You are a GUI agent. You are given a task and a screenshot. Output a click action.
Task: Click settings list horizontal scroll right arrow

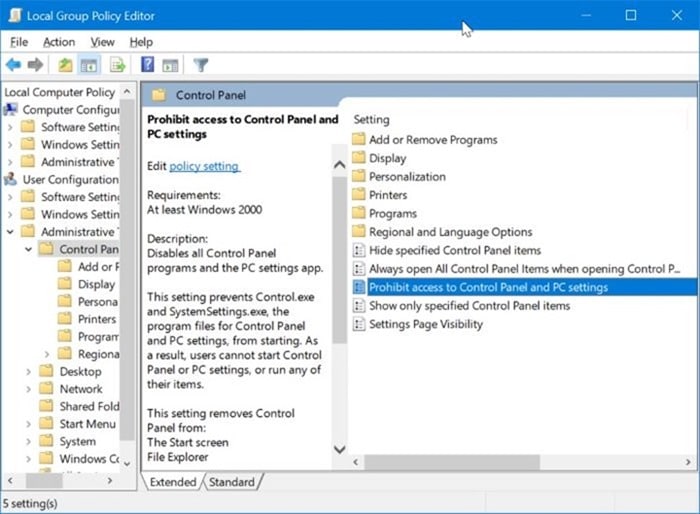point(688,462)
